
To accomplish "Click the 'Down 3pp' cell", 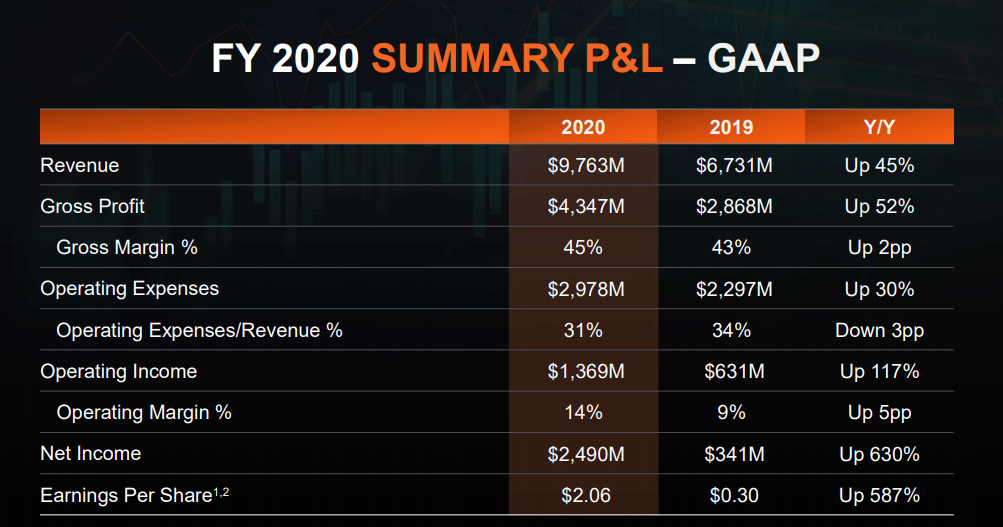I will [x=879, y=331].
